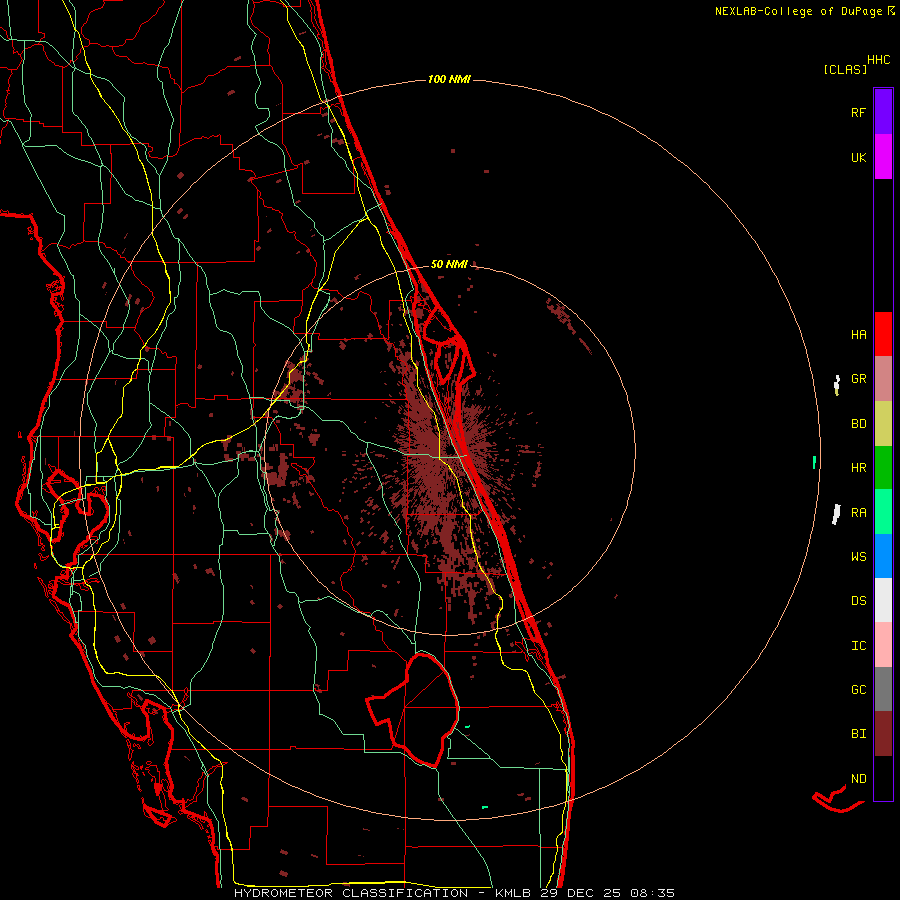Viewport: 900px width, 900px height.
Task: Click the 100 NMI range ring label
Action: point(448,79)
